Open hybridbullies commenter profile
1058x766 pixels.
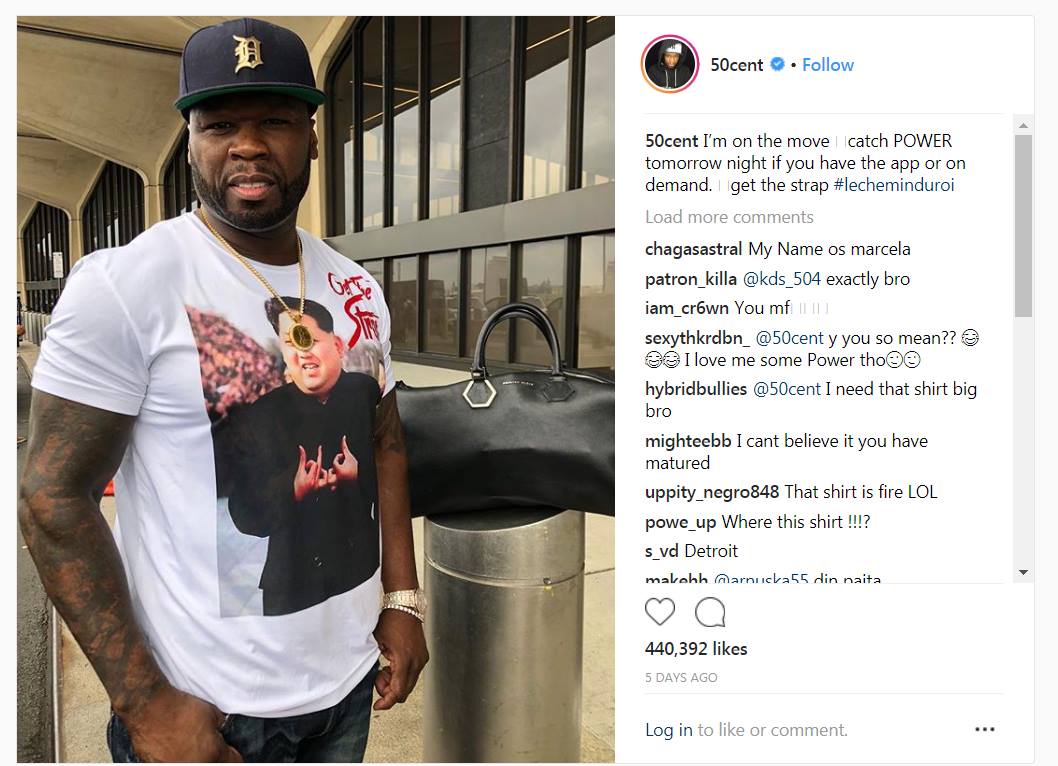pyautogui.click(x=696, y=389)
